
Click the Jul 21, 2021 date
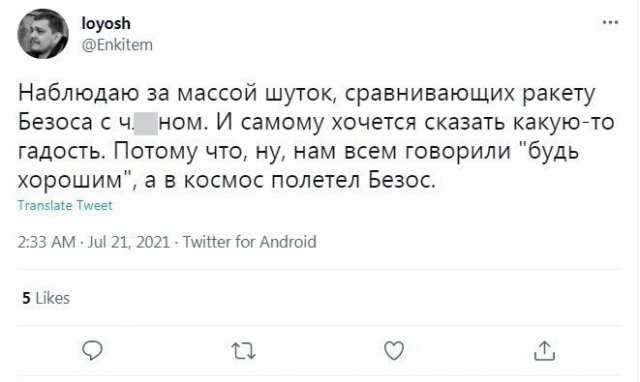pos(129,242)
